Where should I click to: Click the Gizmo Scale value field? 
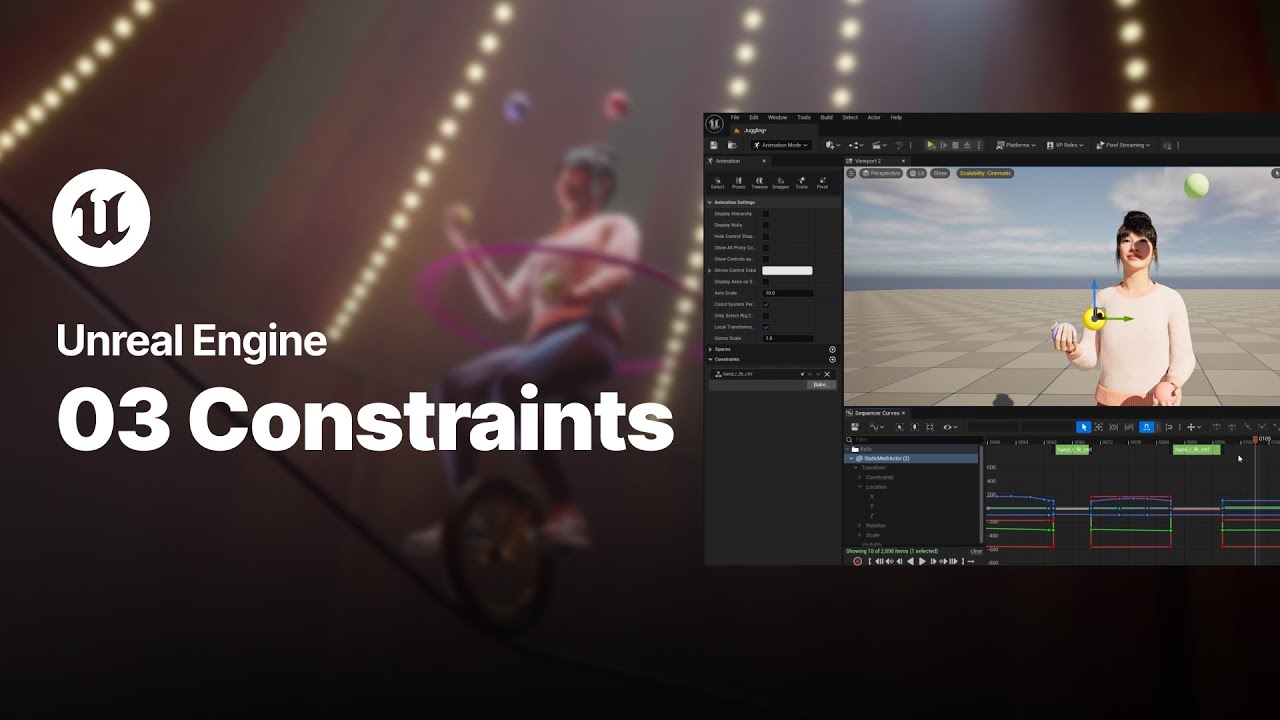[x=788, y=338]
